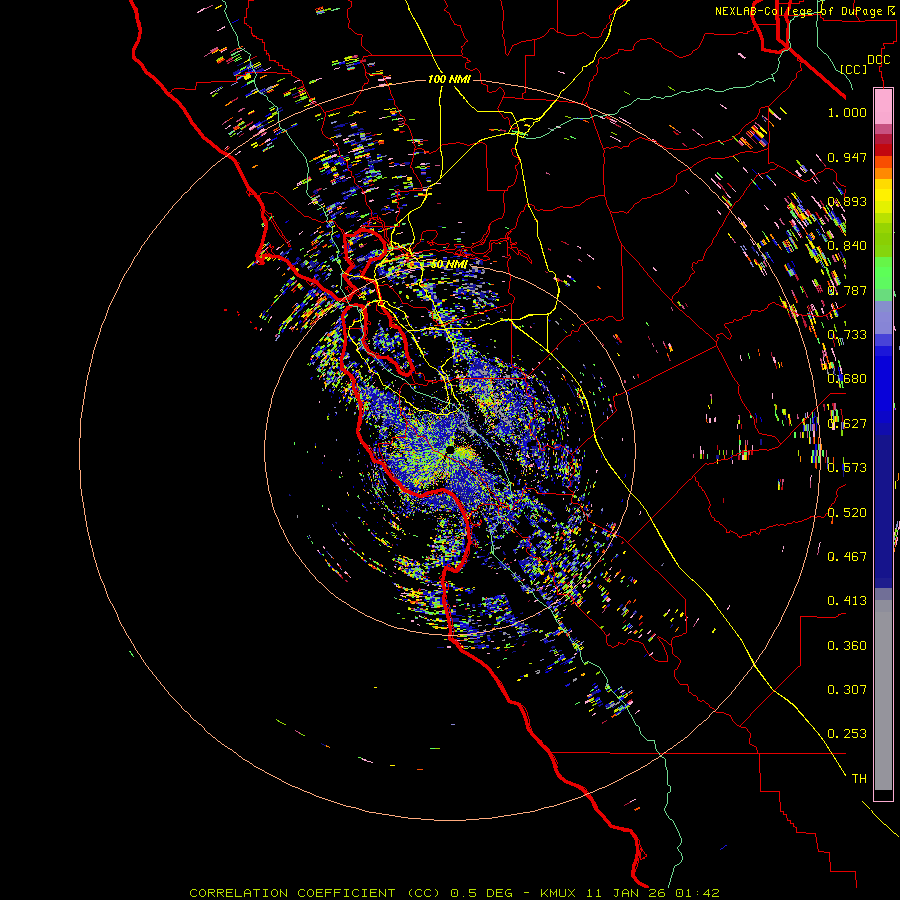Click the 0.573 legend value
This screenshot has width=900, height=900.
(x=847, y=468)
